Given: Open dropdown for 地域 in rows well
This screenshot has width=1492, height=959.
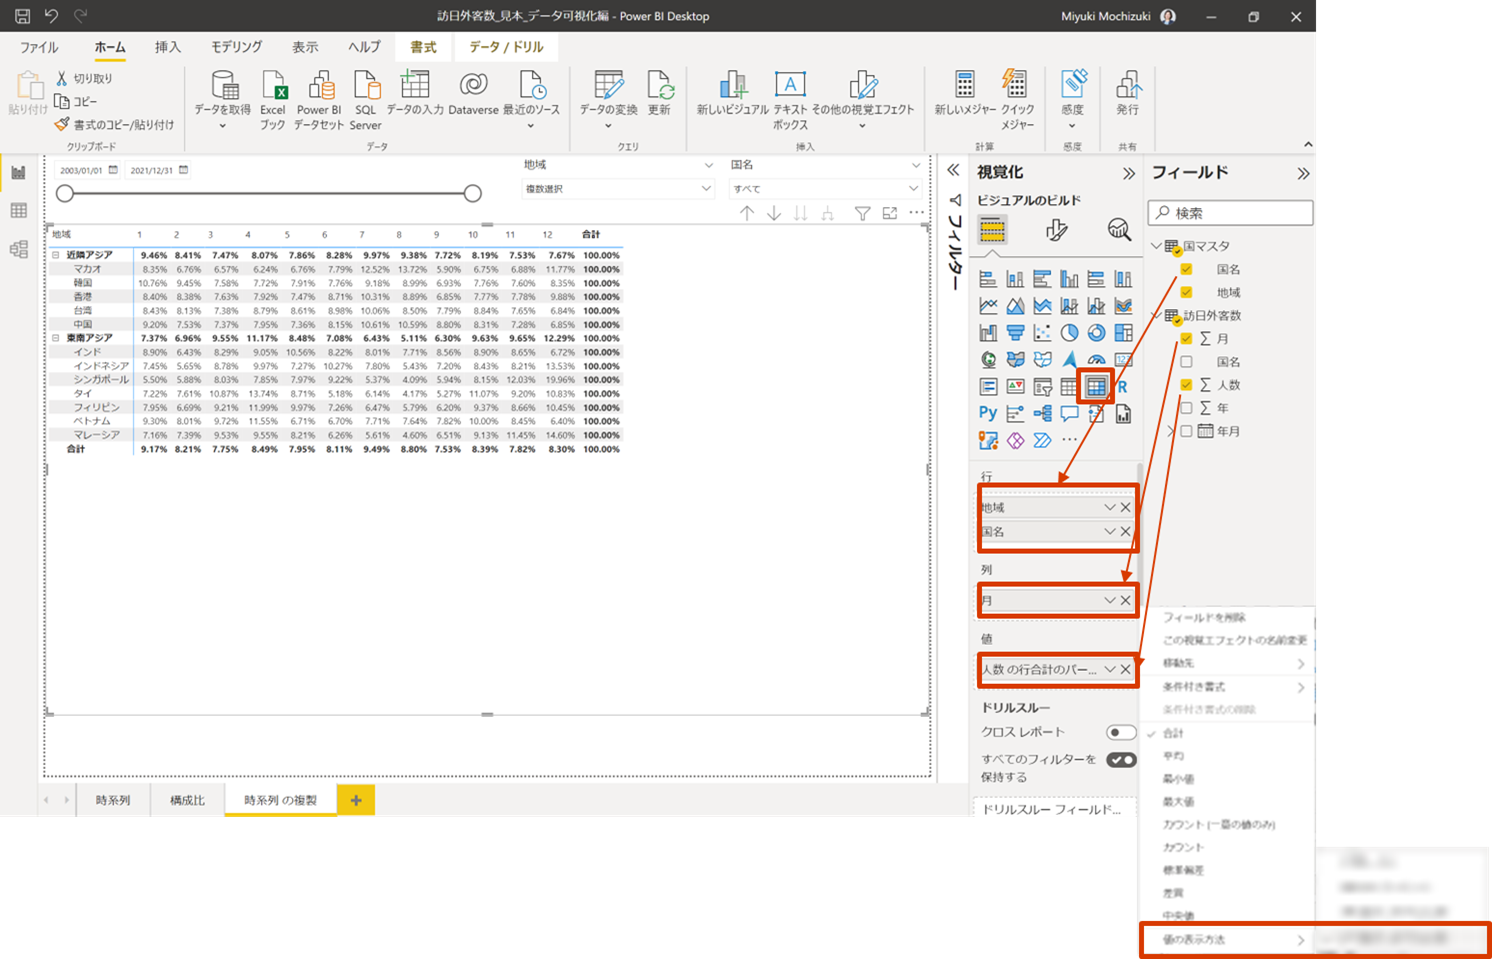Looking at the screenshot, I should tap(1109, 507).
